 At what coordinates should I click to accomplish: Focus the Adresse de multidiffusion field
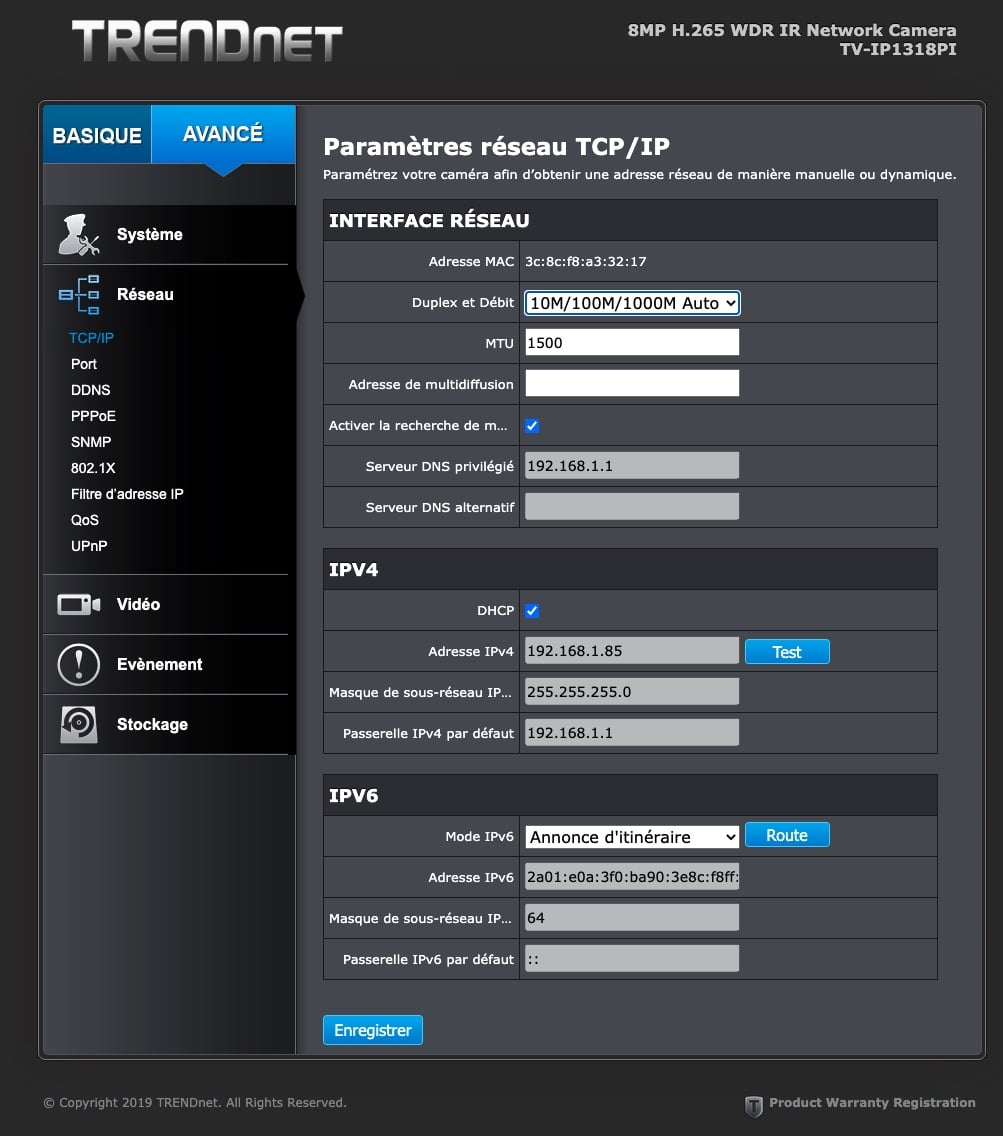632,384
